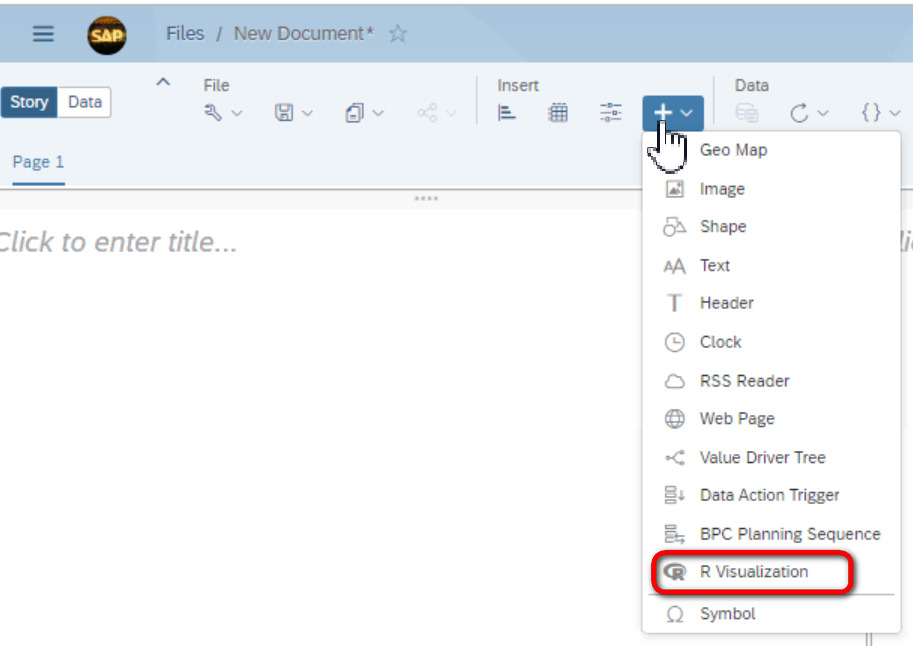
Task: Expand the add widget dropdown chevron
Action: click(687, 113)
